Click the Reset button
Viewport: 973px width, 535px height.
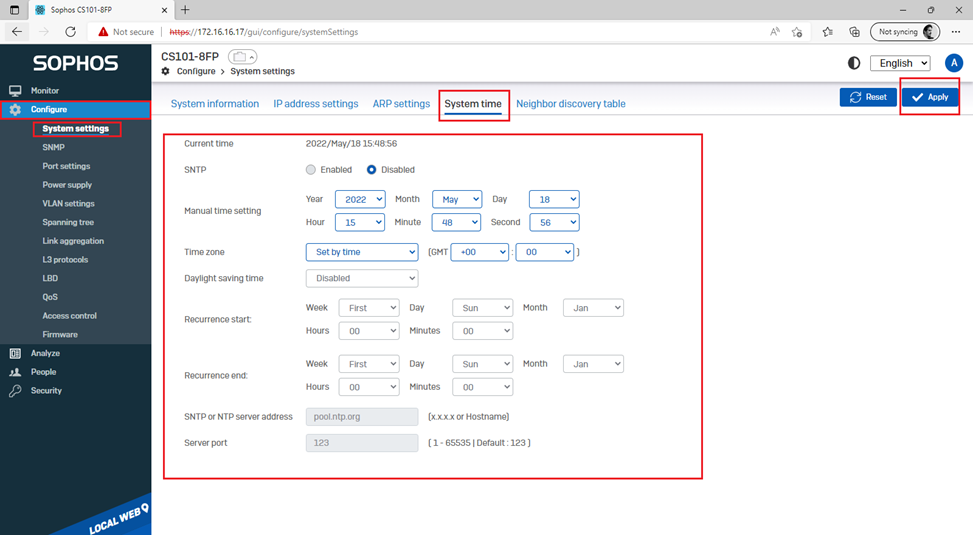(867, 97)
